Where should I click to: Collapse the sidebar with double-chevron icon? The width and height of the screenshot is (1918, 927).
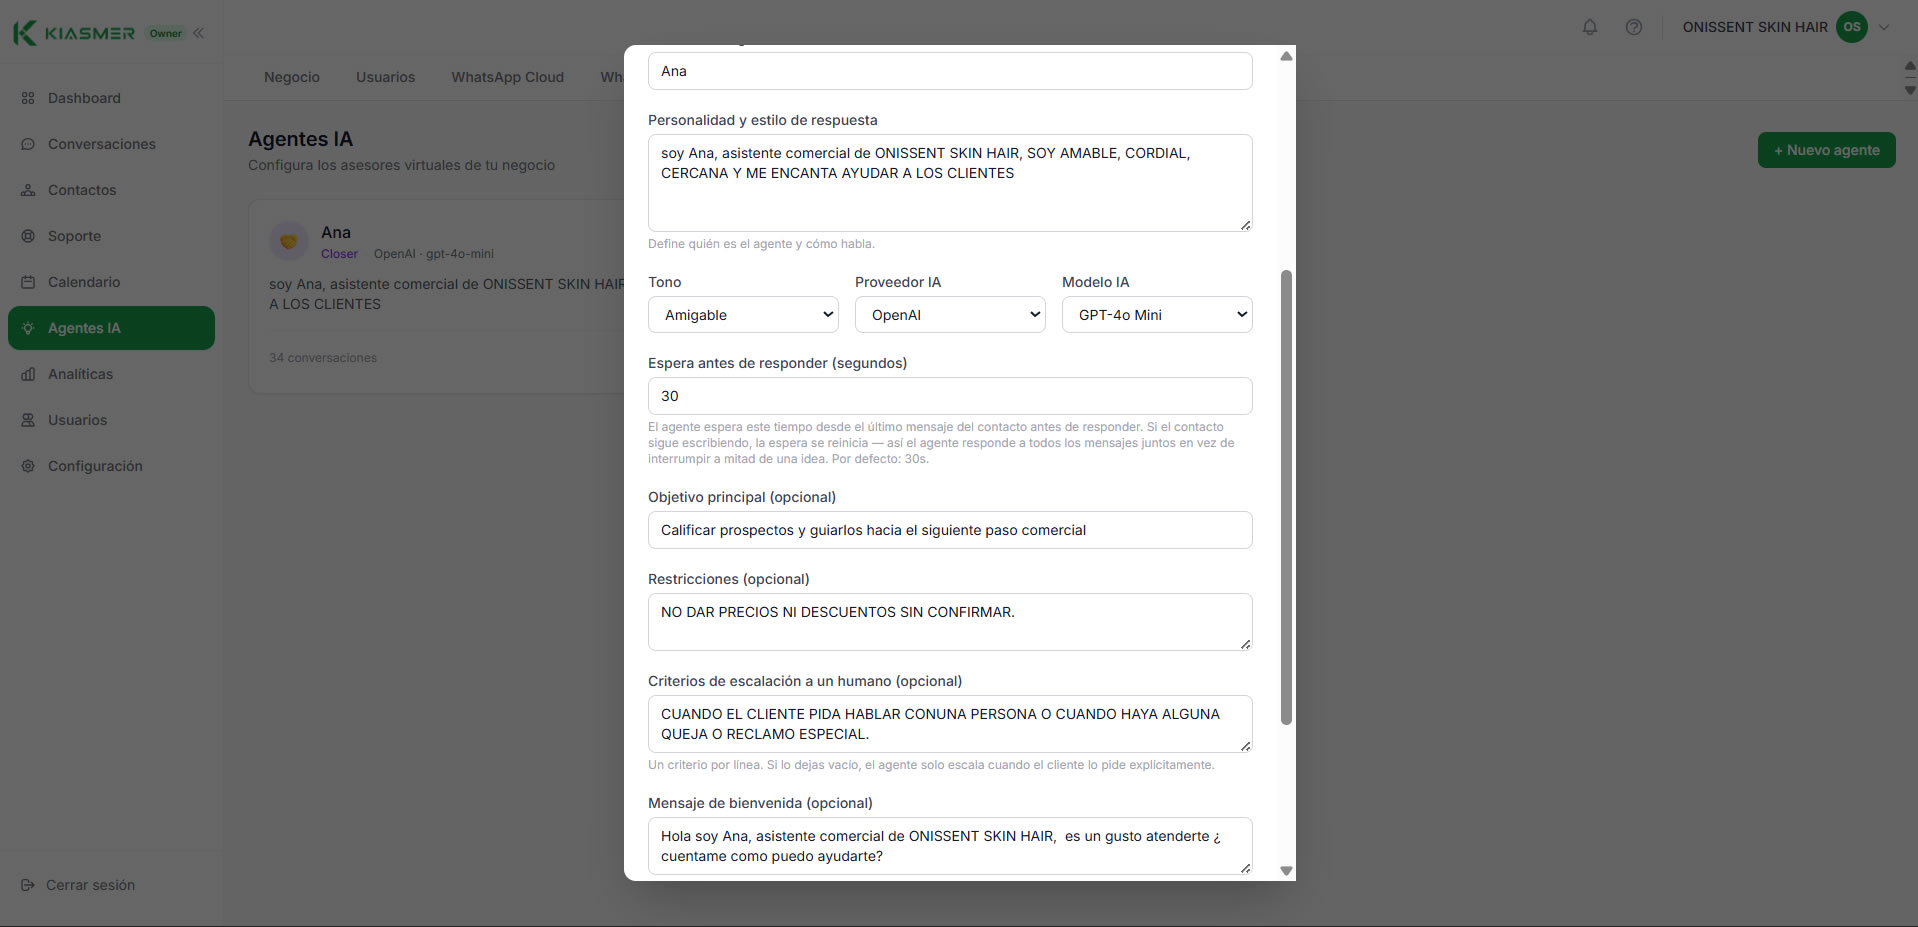coord(199,33)
